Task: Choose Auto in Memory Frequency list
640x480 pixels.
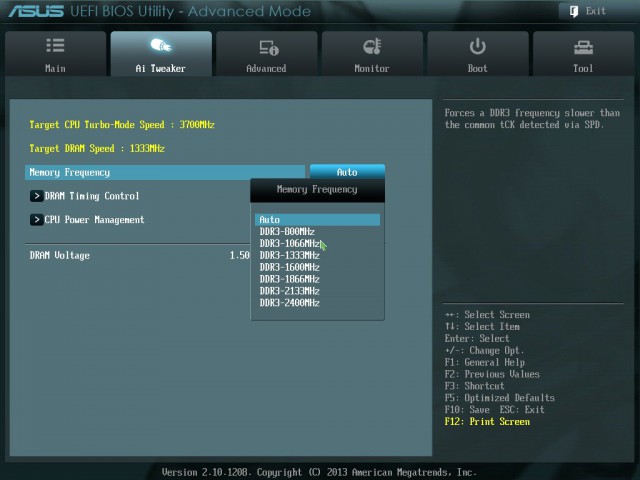Action: coord(318,220)
